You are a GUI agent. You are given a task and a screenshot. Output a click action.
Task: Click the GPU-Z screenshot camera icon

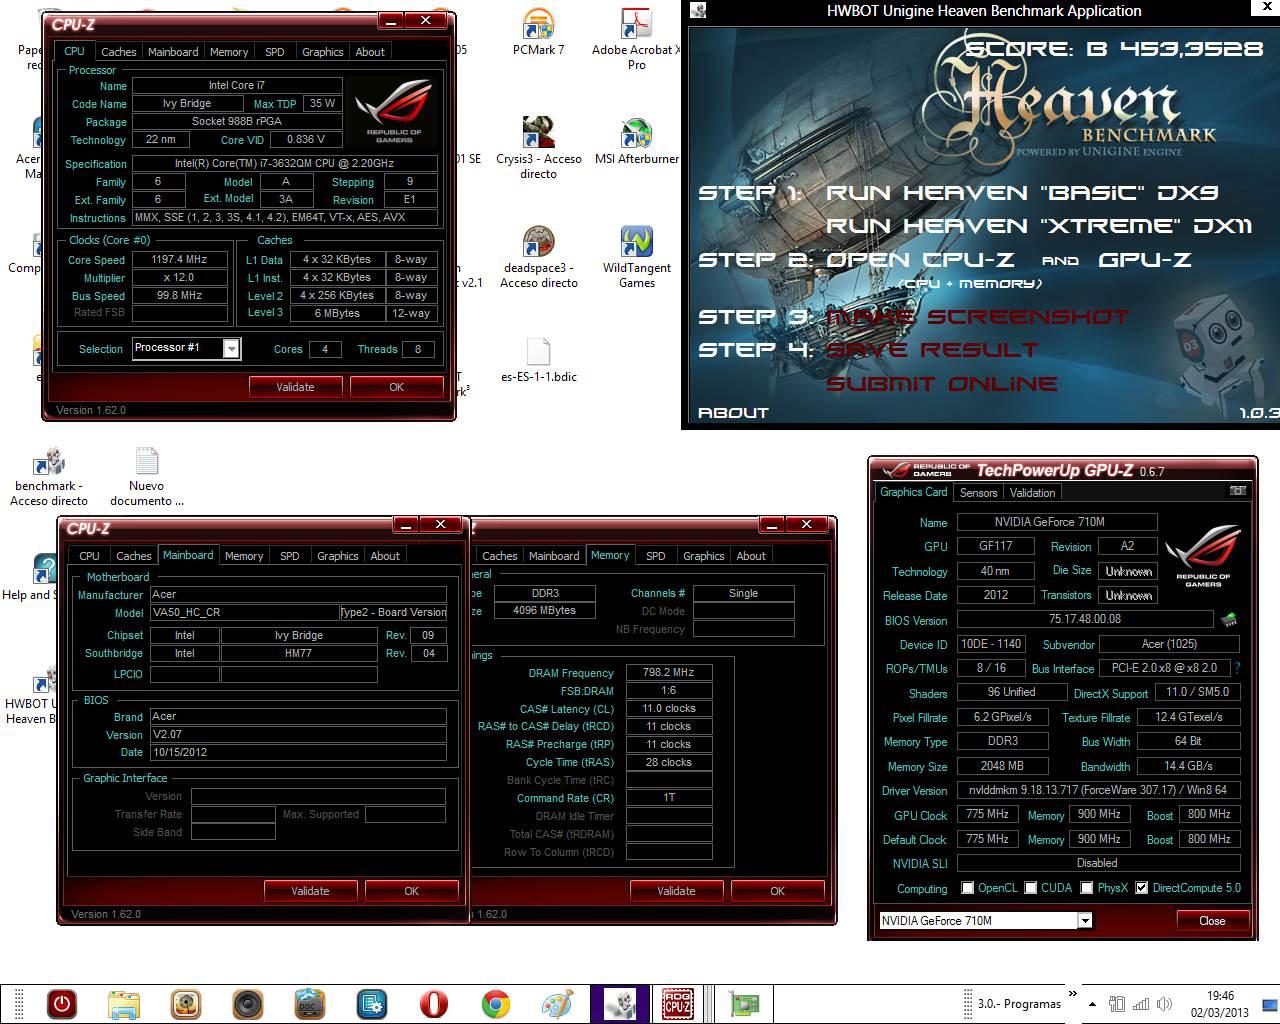pyautogui.click(x=1237, y=491)
